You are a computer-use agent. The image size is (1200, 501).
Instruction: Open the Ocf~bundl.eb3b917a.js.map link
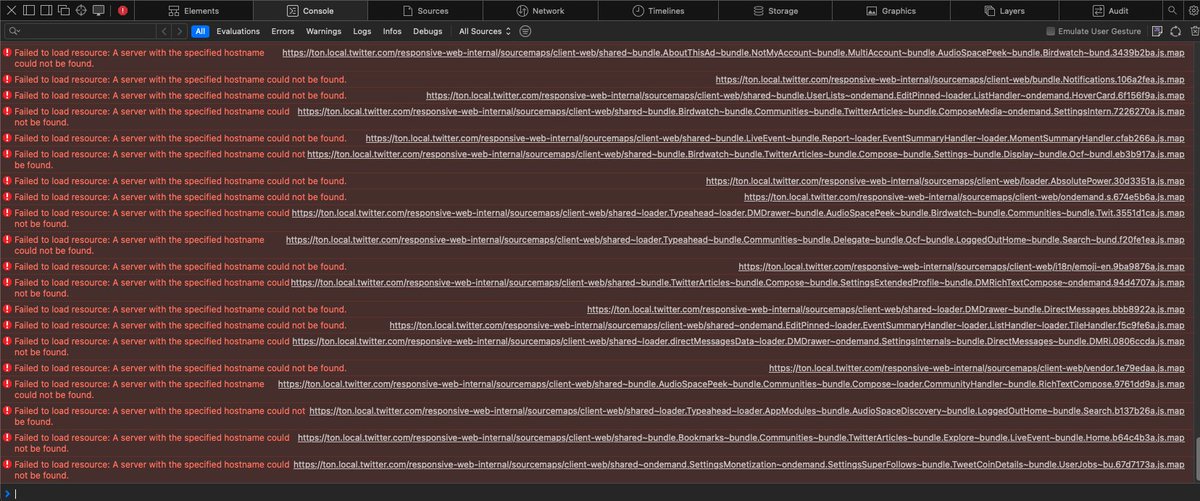click(x=746, y=155)
